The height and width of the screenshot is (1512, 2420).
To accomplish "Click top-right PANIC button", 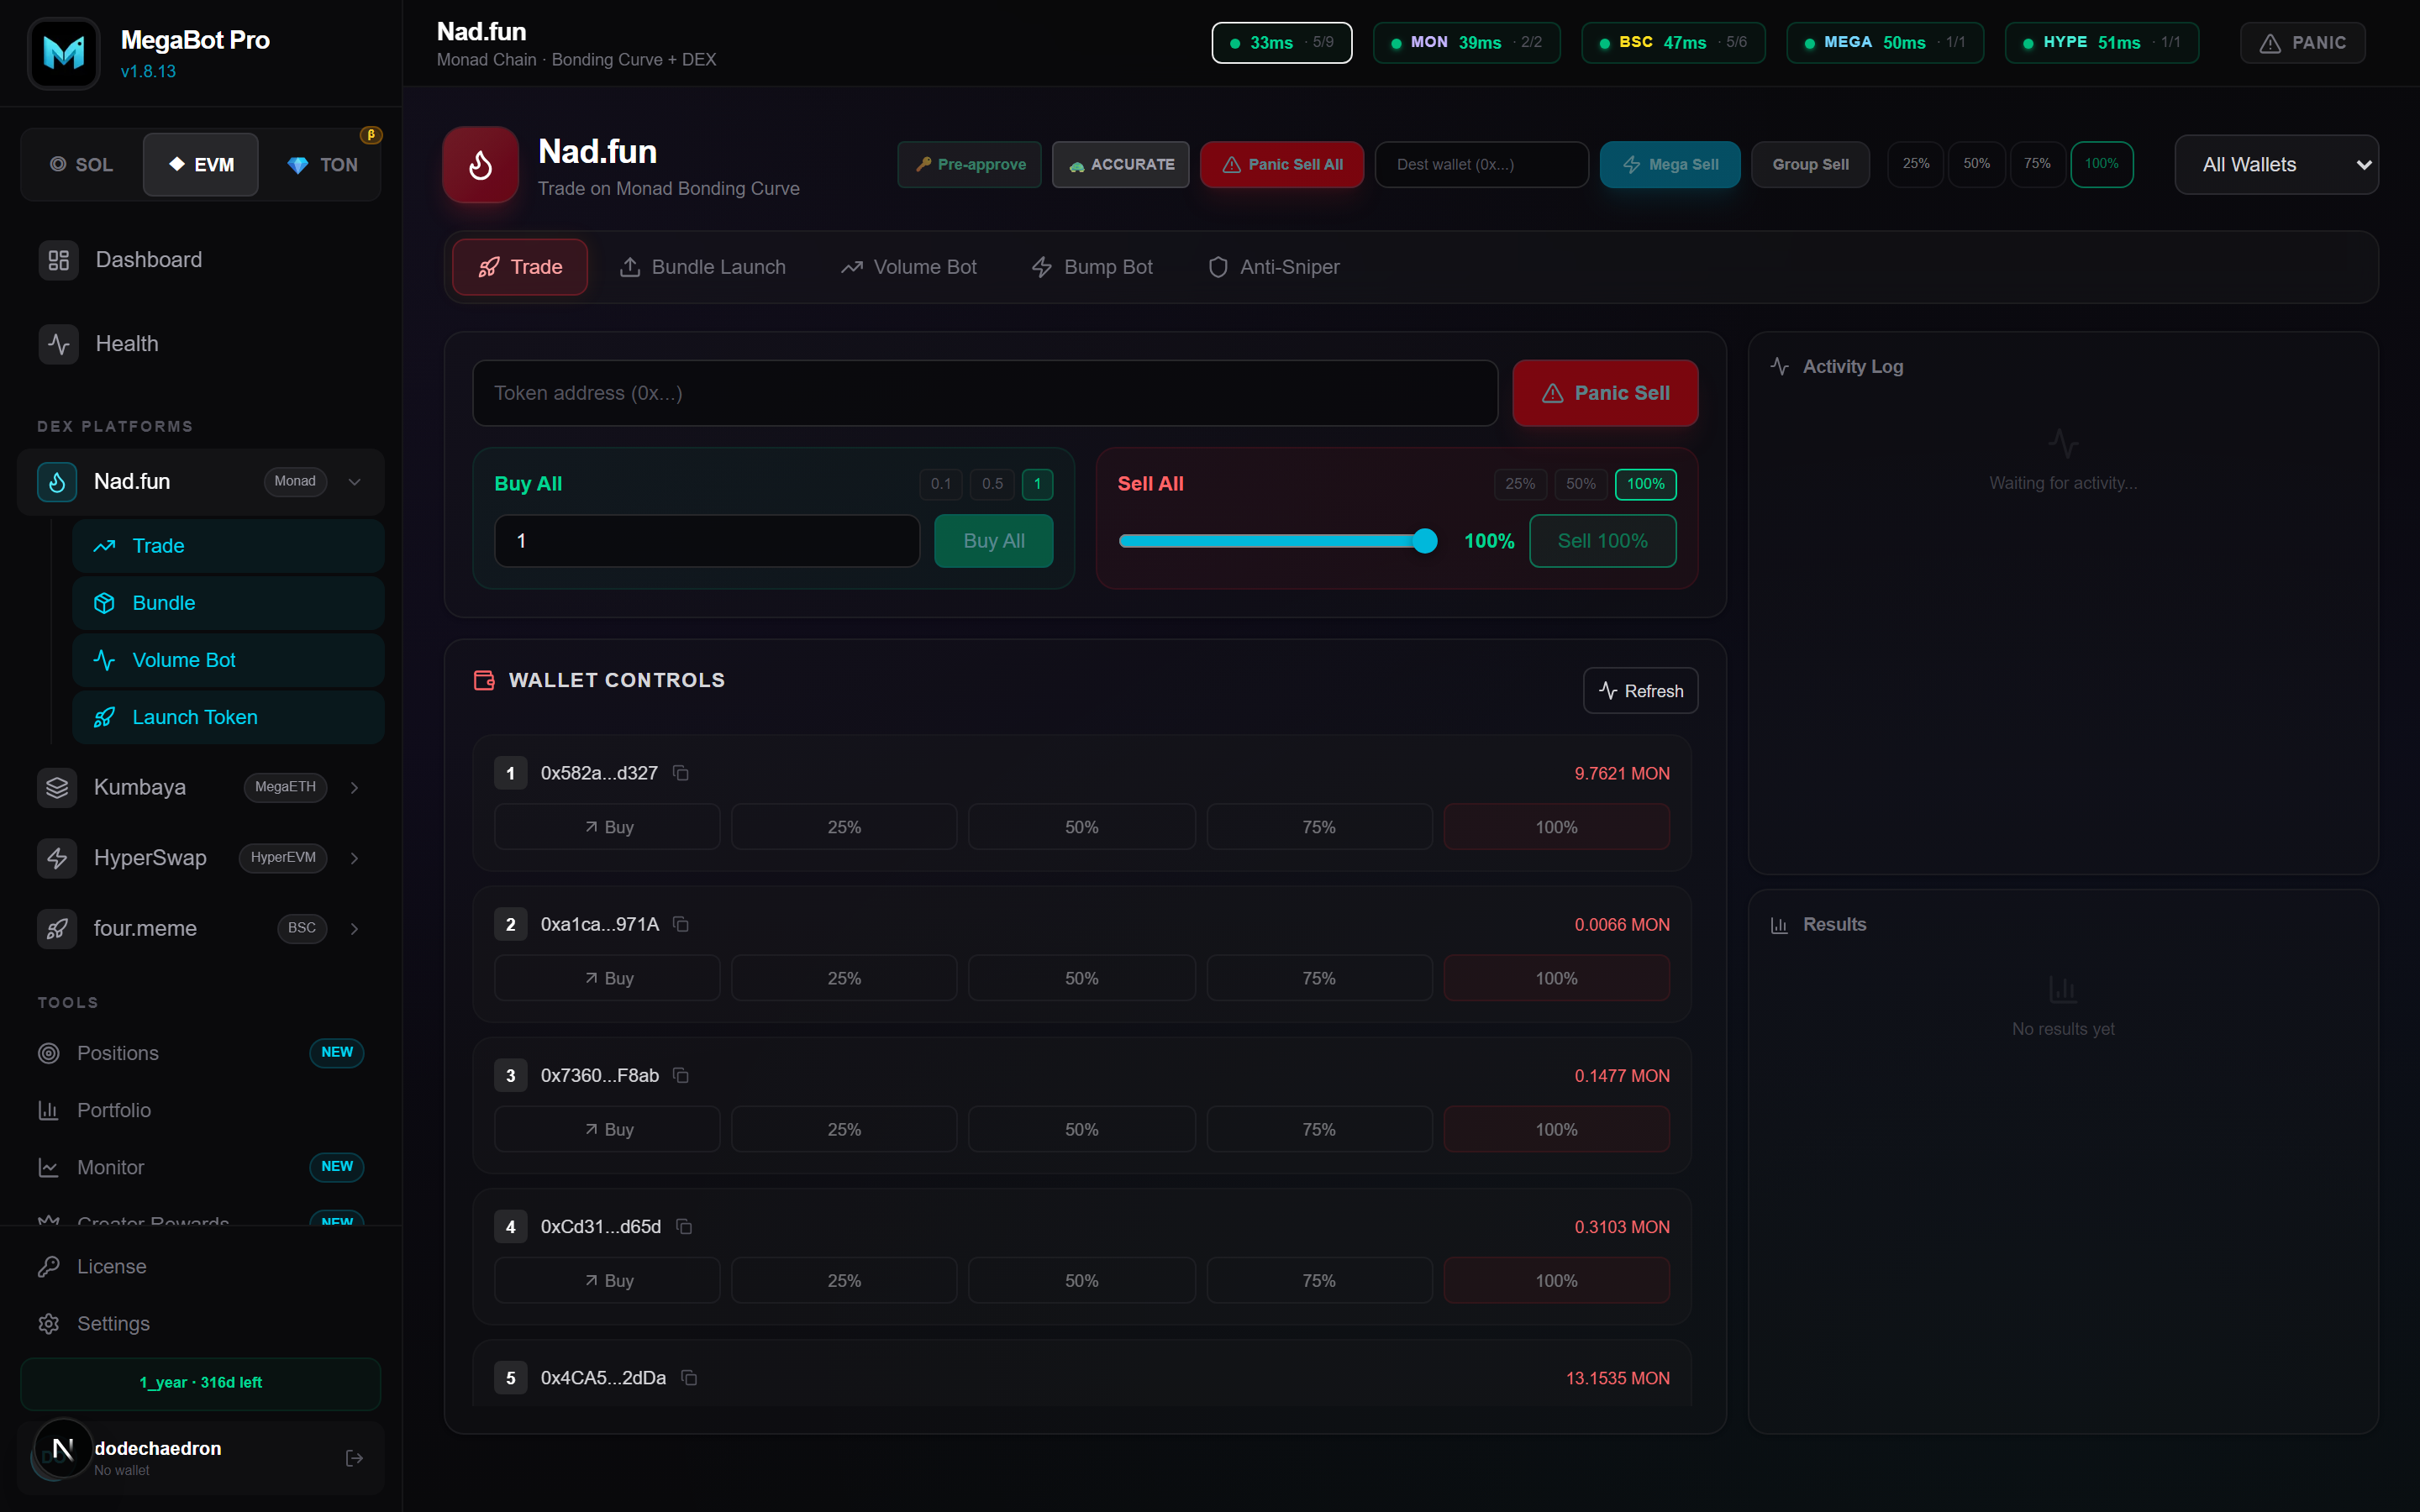I will tap(2302, 43).
